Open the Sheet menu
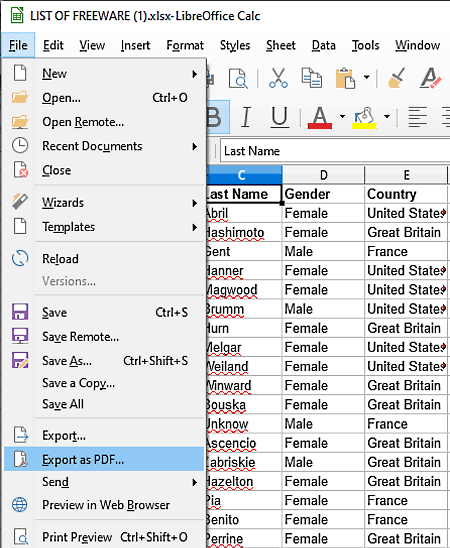 (281, 45)
